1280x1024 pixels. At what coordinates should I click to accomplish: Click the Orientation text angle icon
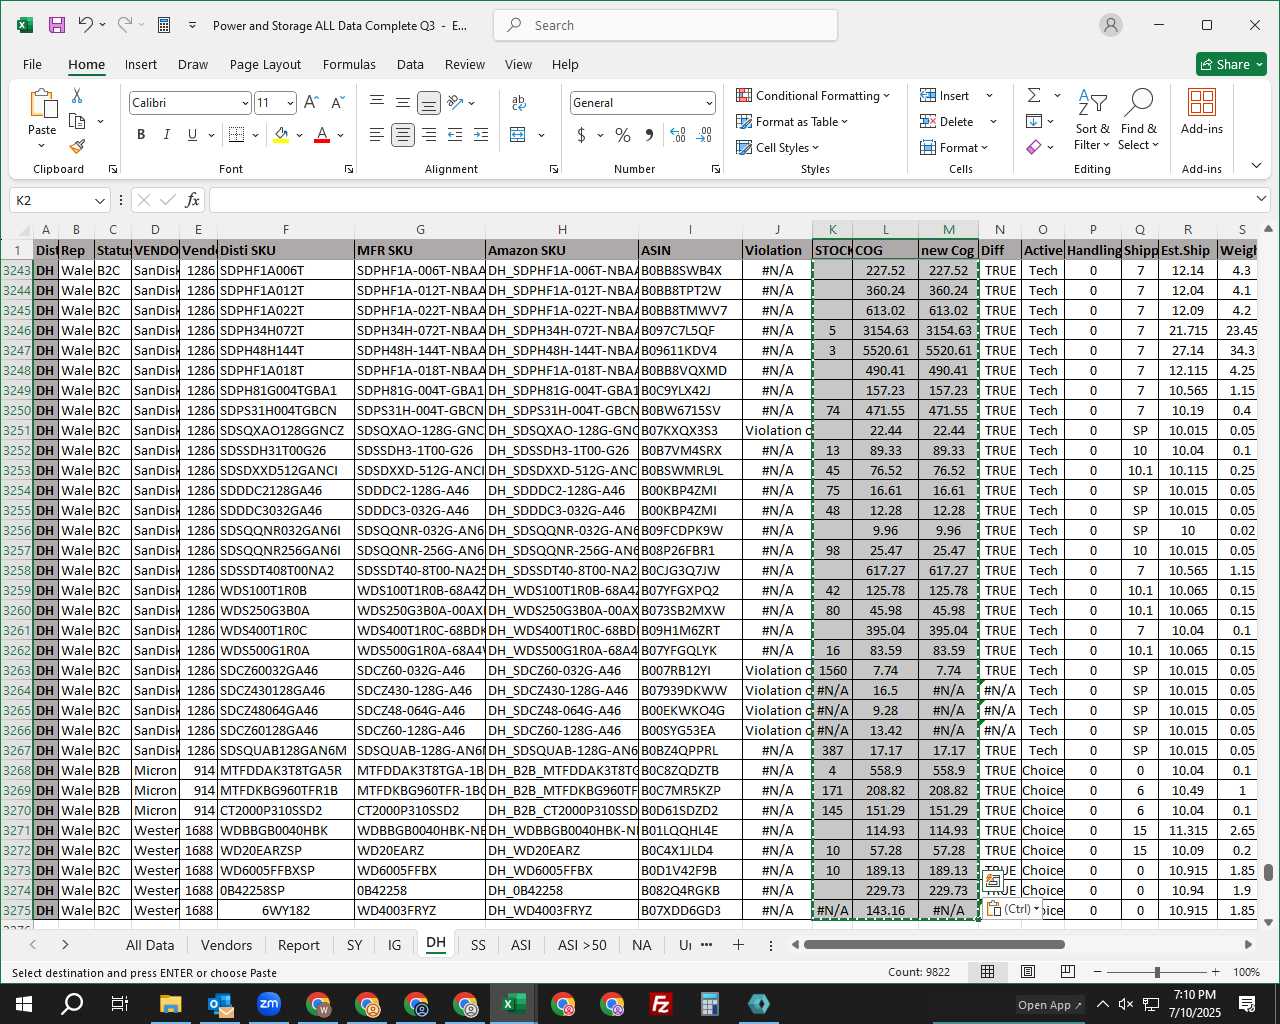coord(455,103)
